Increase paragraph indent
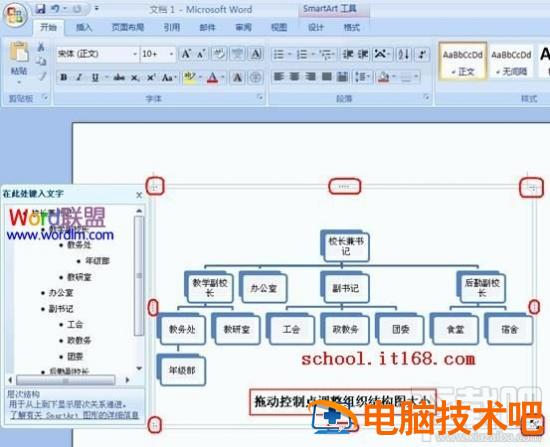 [363, 54]
